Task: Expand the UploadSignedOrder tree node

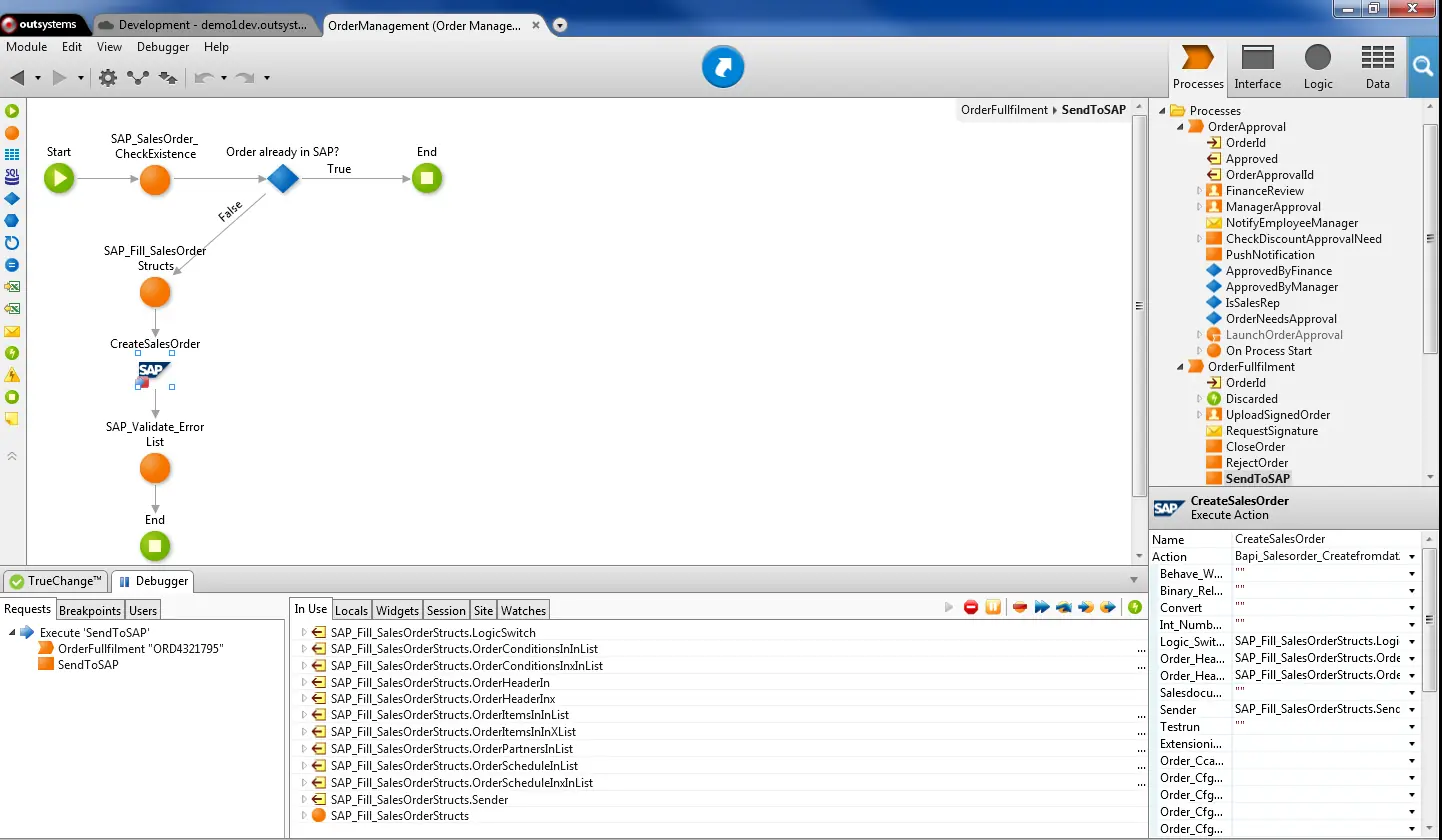Action: (x=1199, y=415)
